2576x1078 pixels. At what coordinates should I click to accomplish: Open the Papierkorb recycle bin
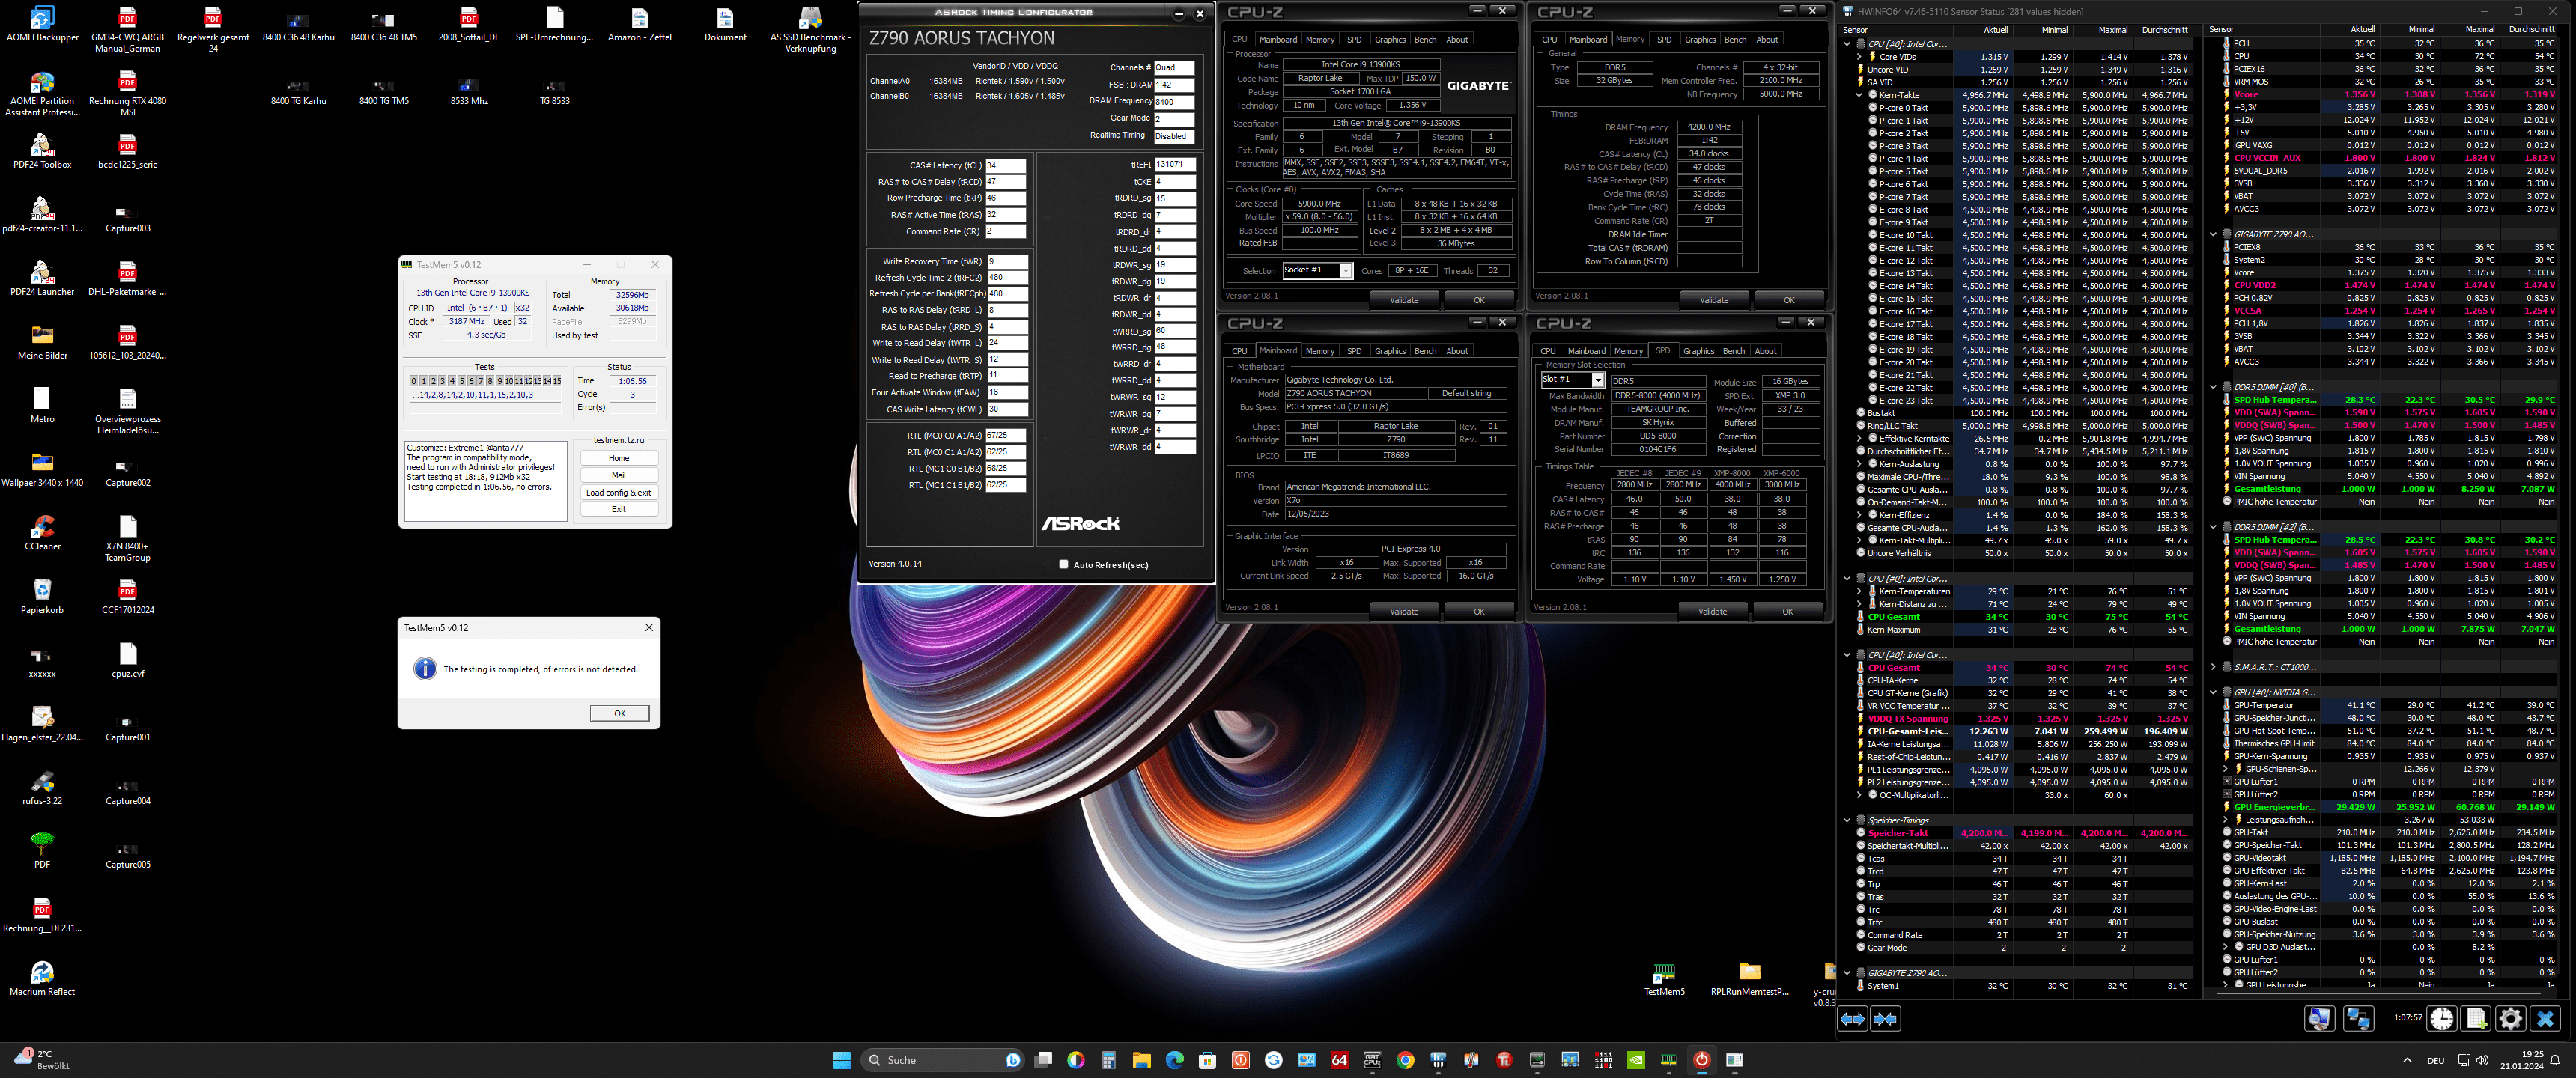(x=42, y=597)
